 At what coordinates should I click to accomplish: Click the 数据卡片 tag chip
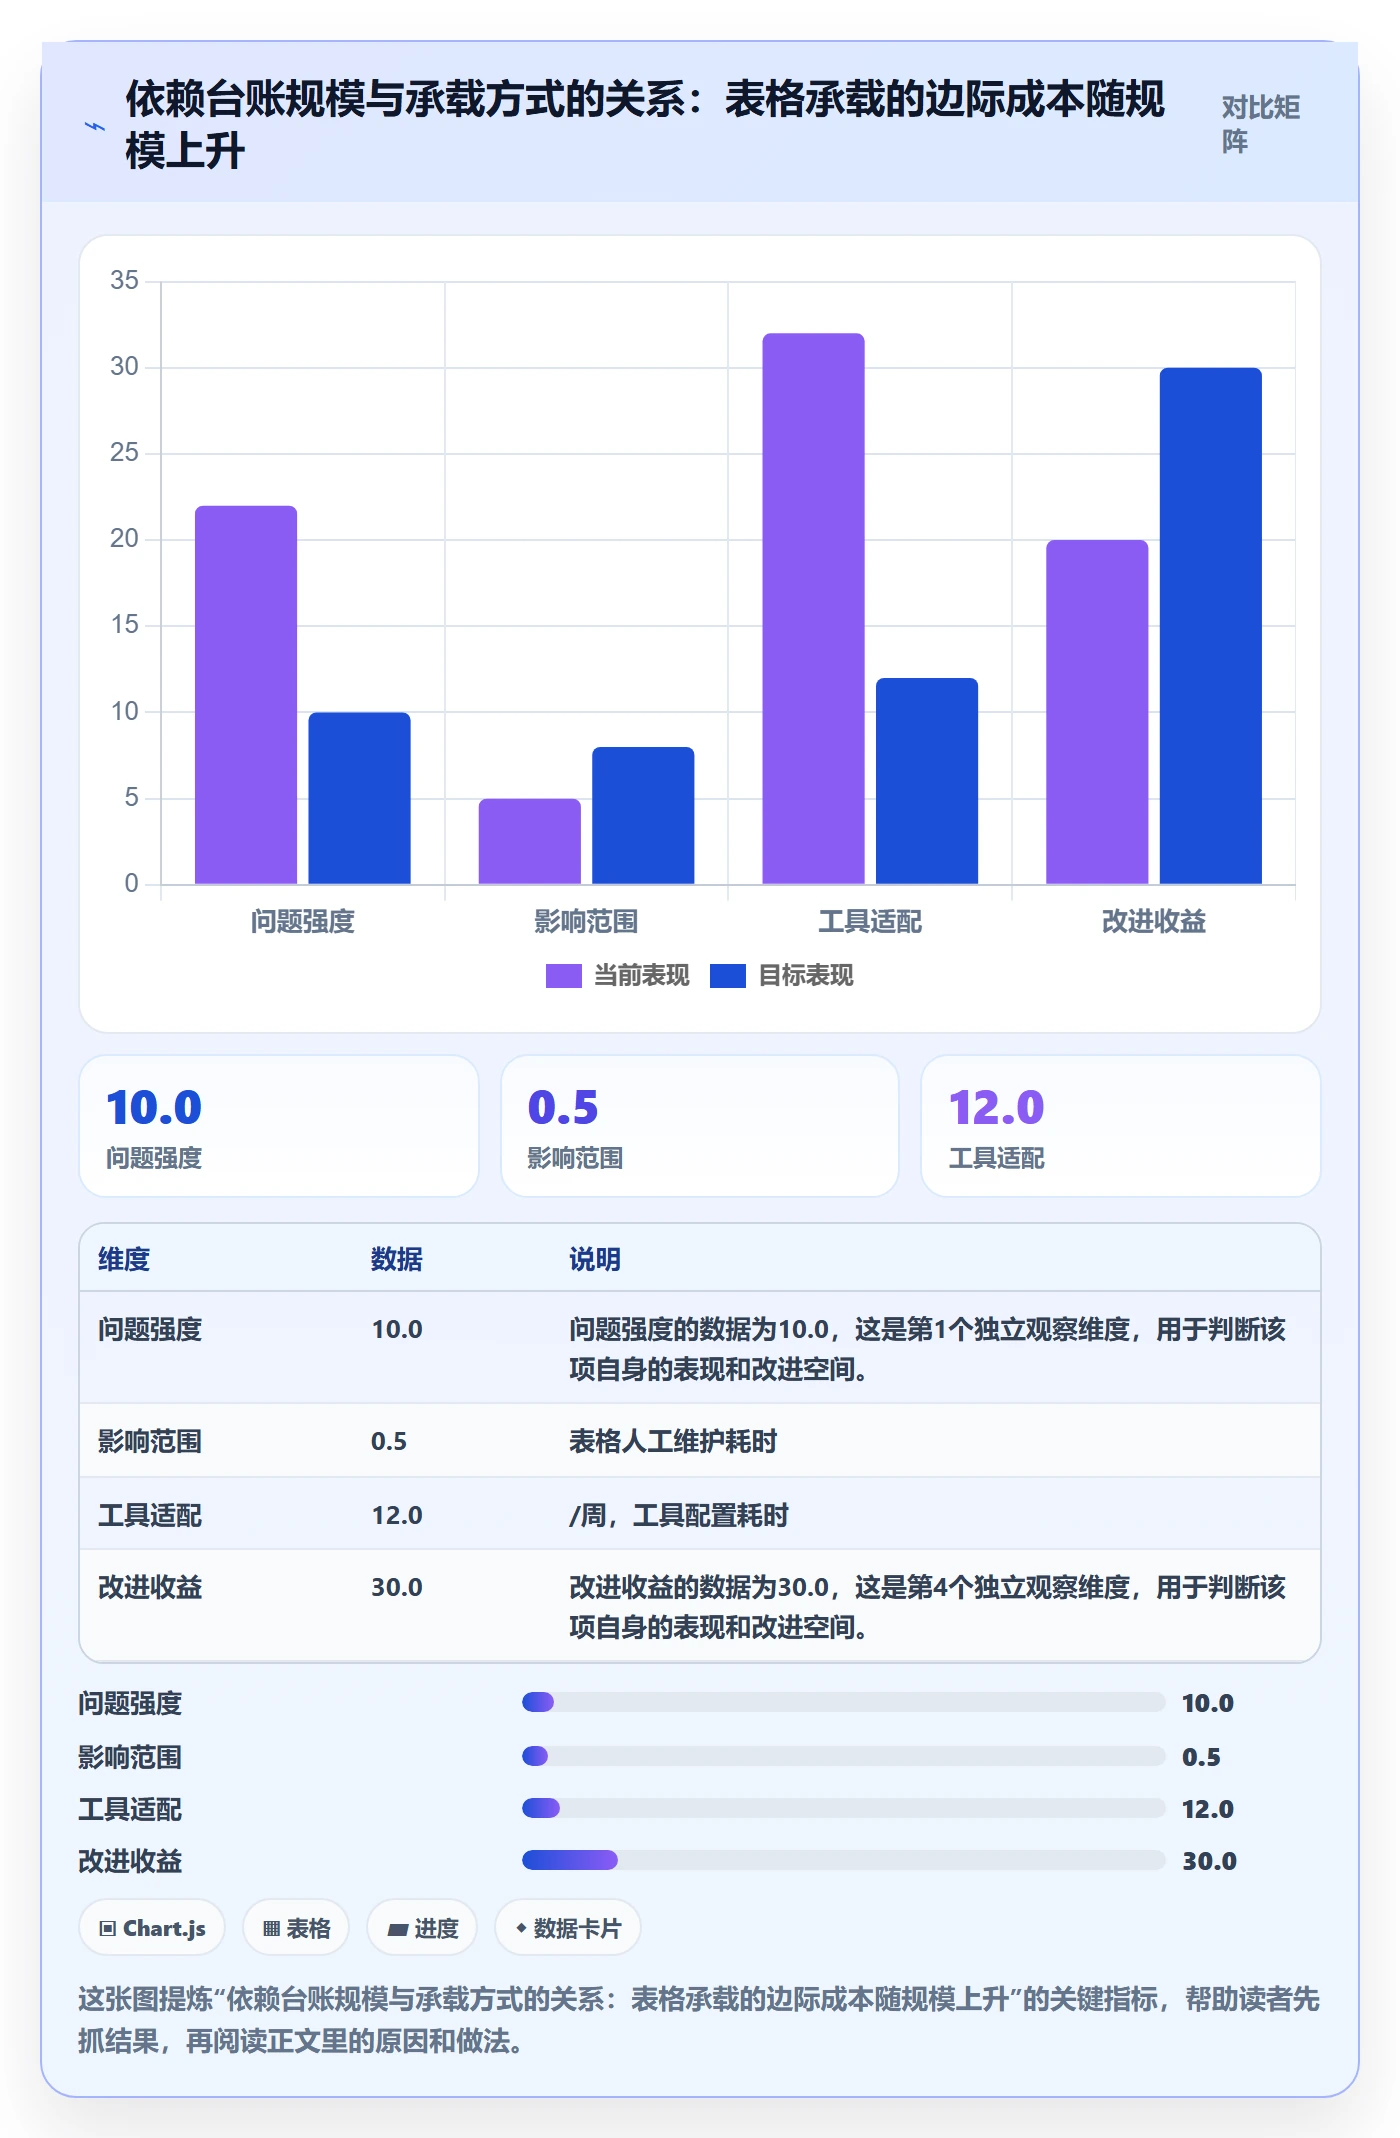[568, 1928]
